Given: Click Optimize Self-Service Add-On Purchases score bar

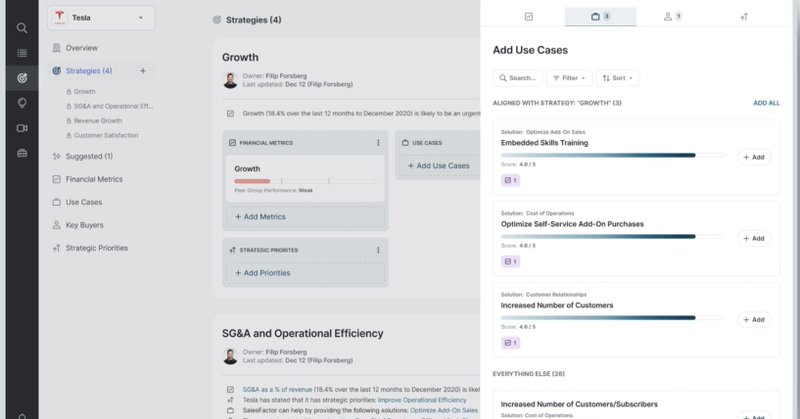Looking at the screenshot, I should [613, 236].
